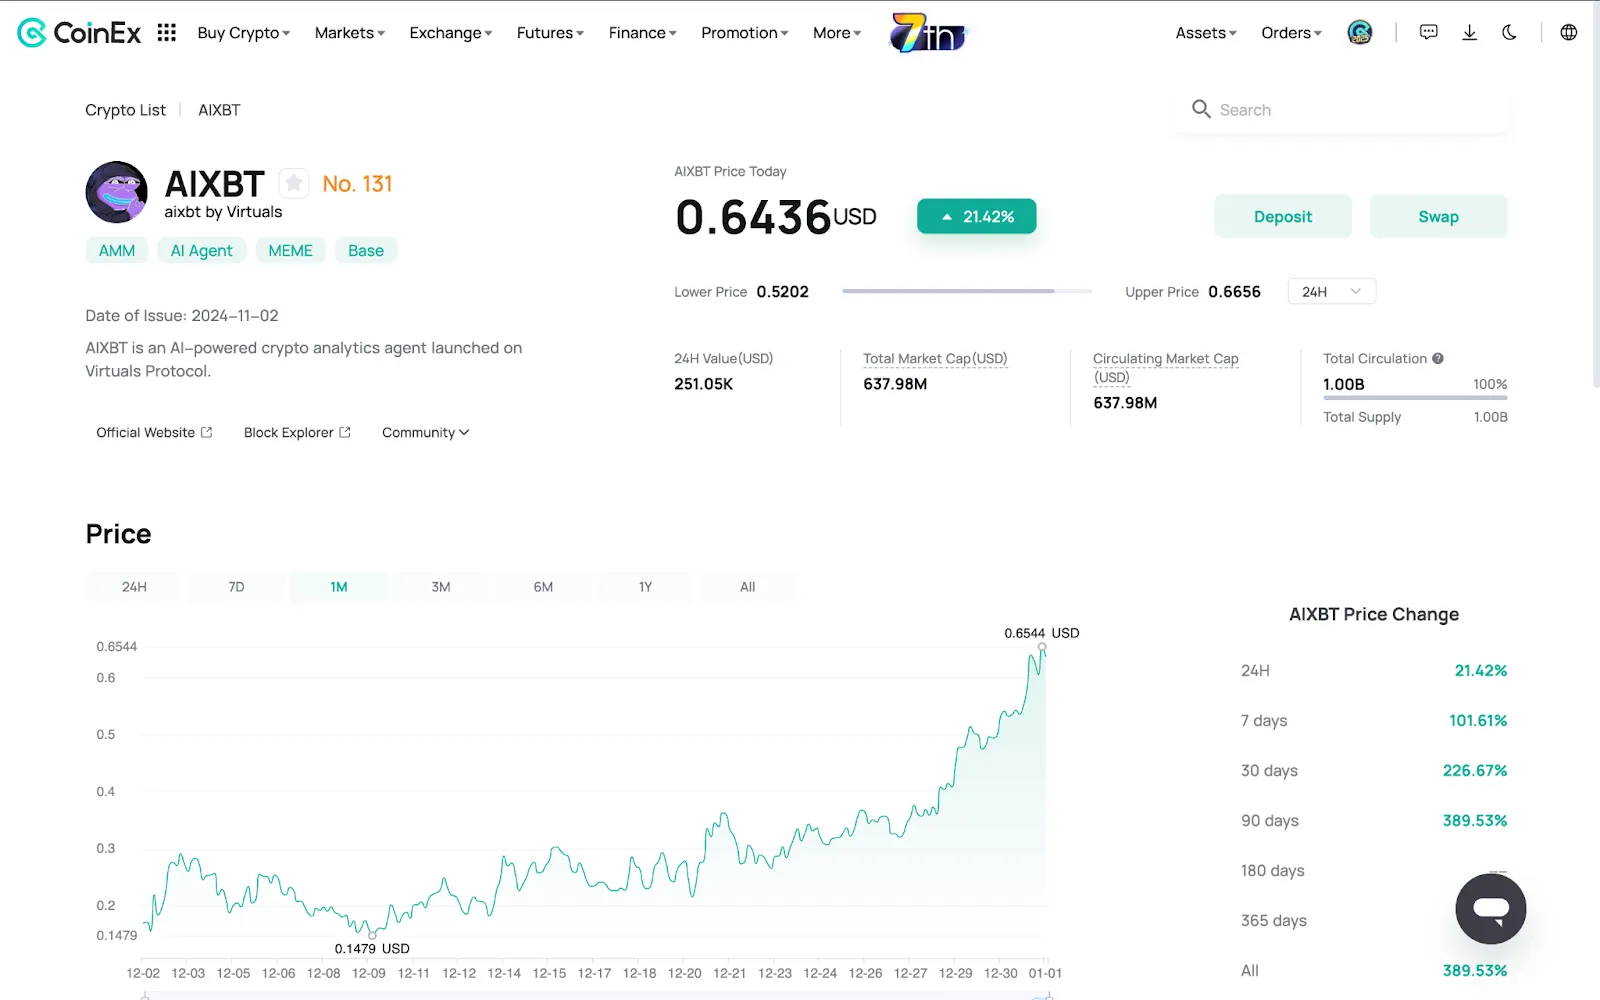Click the 7 days 101.61% value
This screenshot has width=1600, height=1000.
coord(1478,720)
